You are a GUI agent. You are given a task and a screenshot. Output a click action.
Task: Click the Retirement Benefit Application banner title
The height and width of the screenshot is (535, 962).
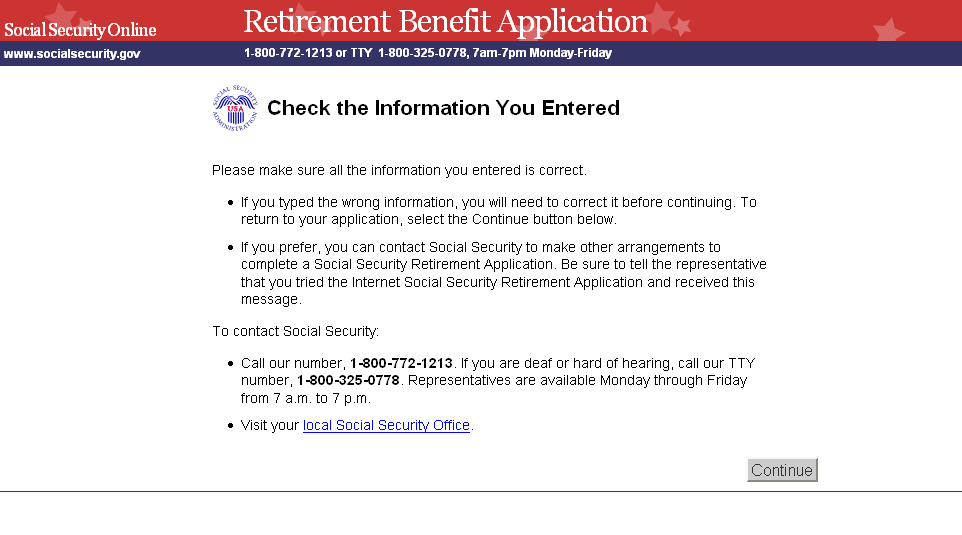446,21
